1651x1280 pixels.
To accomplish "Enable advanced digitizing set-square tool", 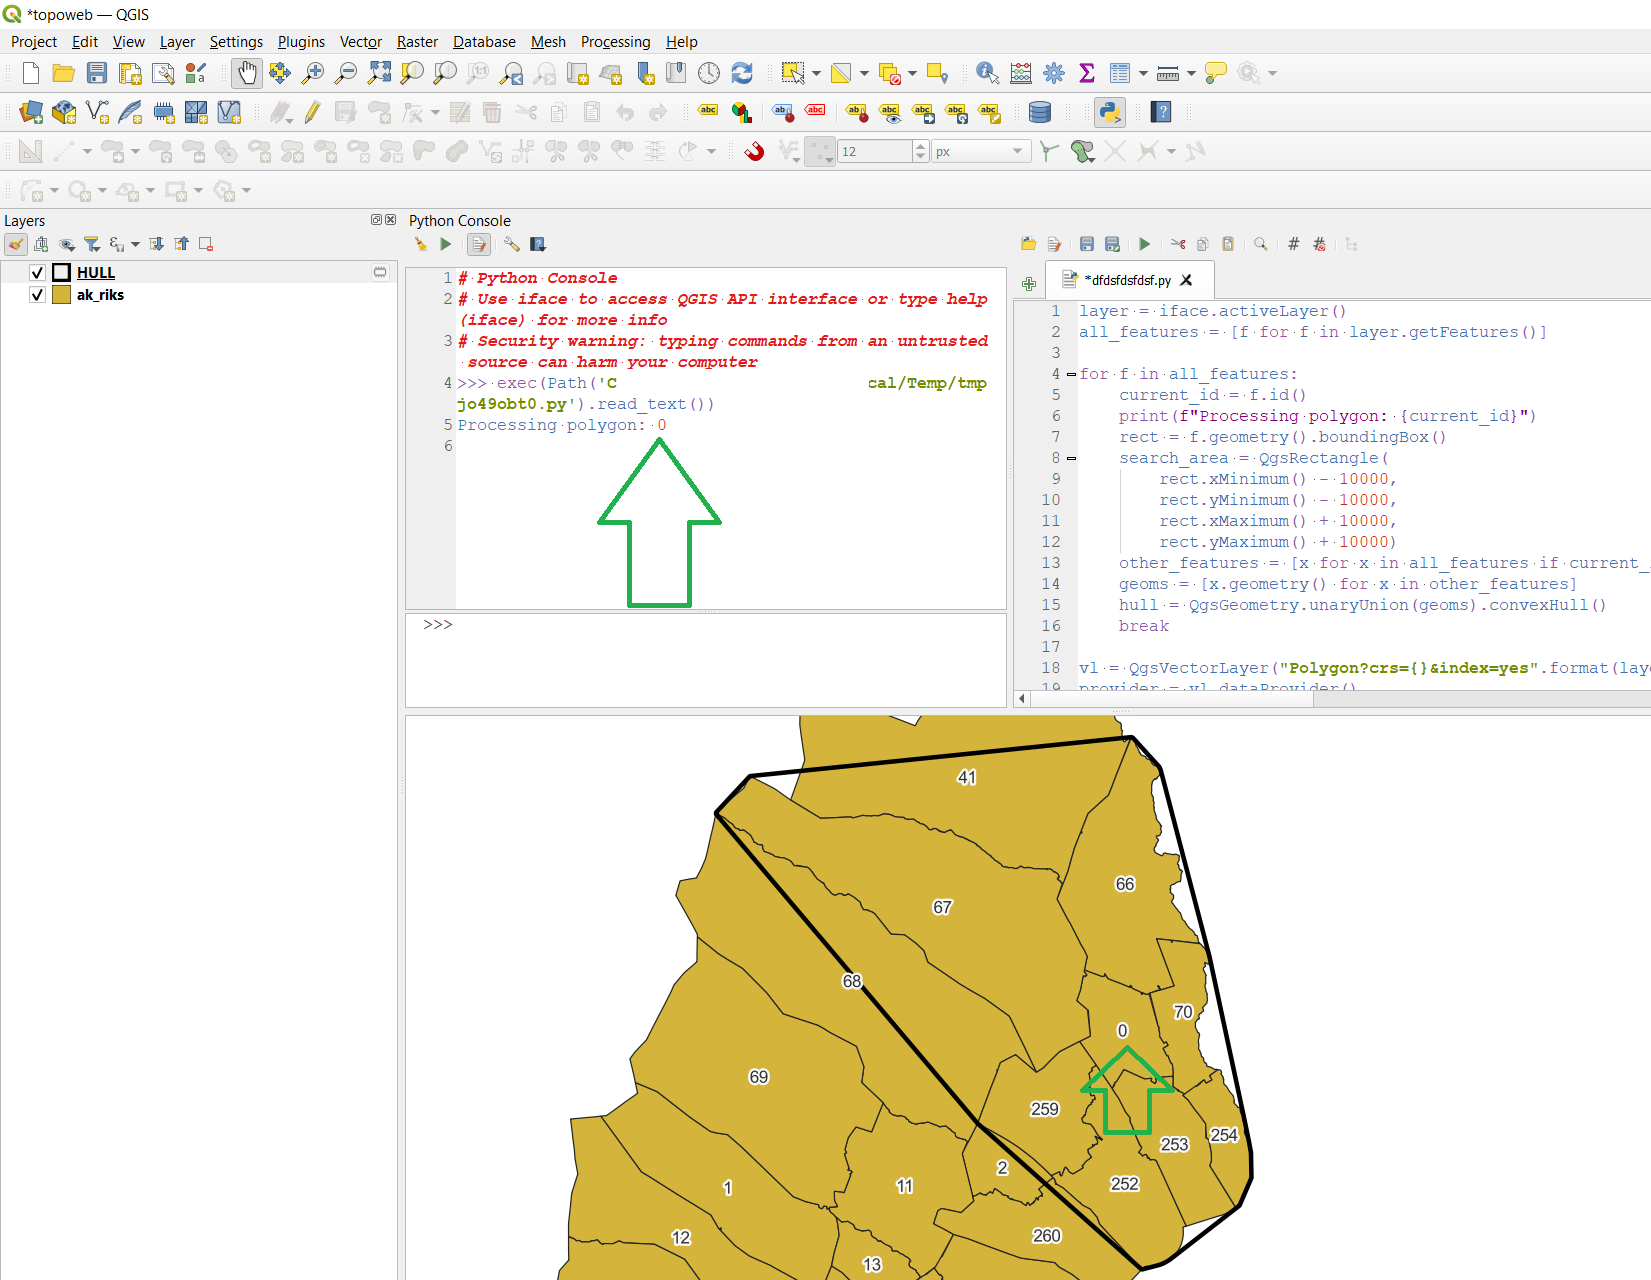I will tap(31, 151).
